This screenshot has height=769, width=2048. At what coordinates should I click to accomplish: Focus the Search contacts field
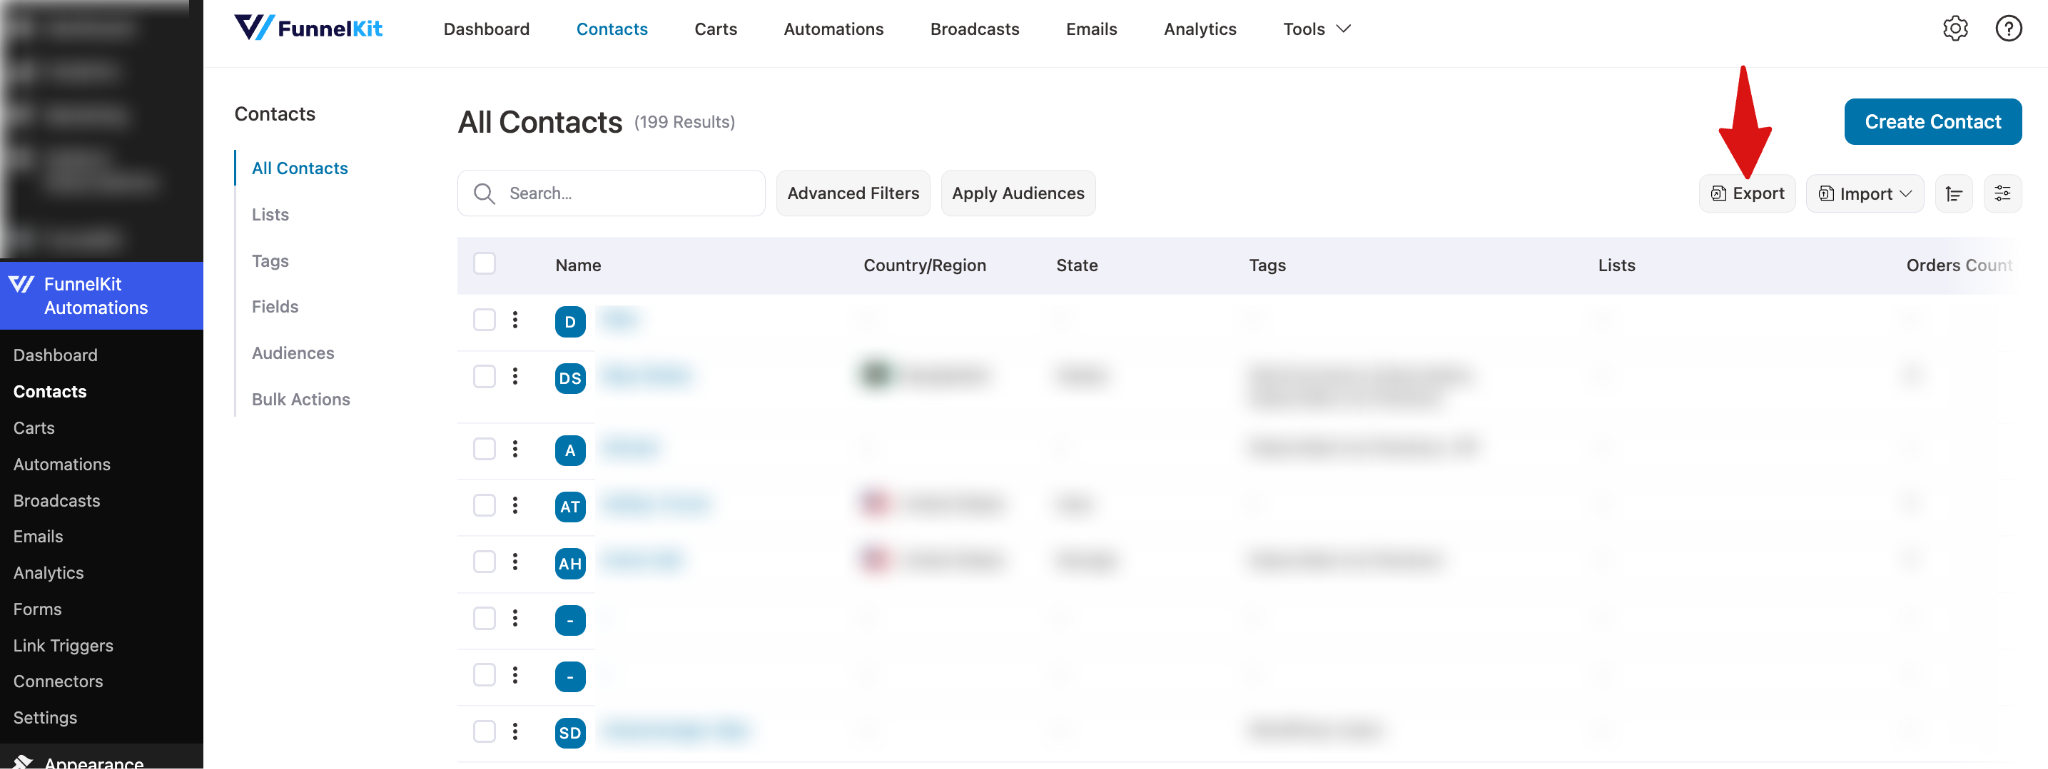(611, 193)
